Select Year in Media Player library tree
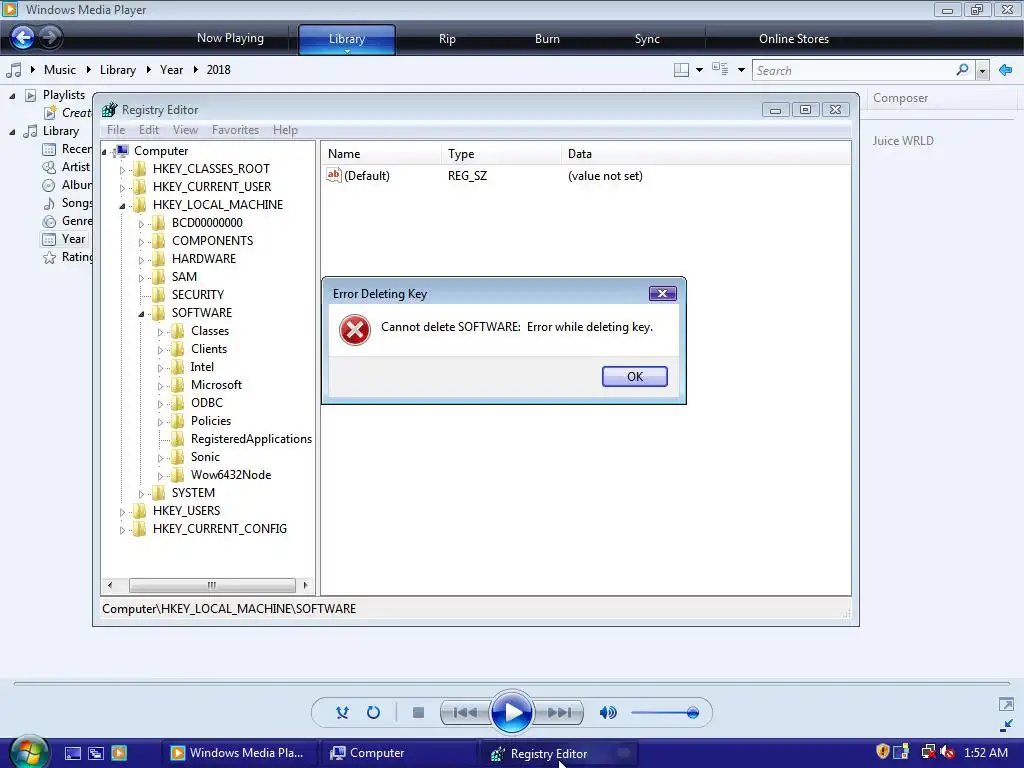 73,239
